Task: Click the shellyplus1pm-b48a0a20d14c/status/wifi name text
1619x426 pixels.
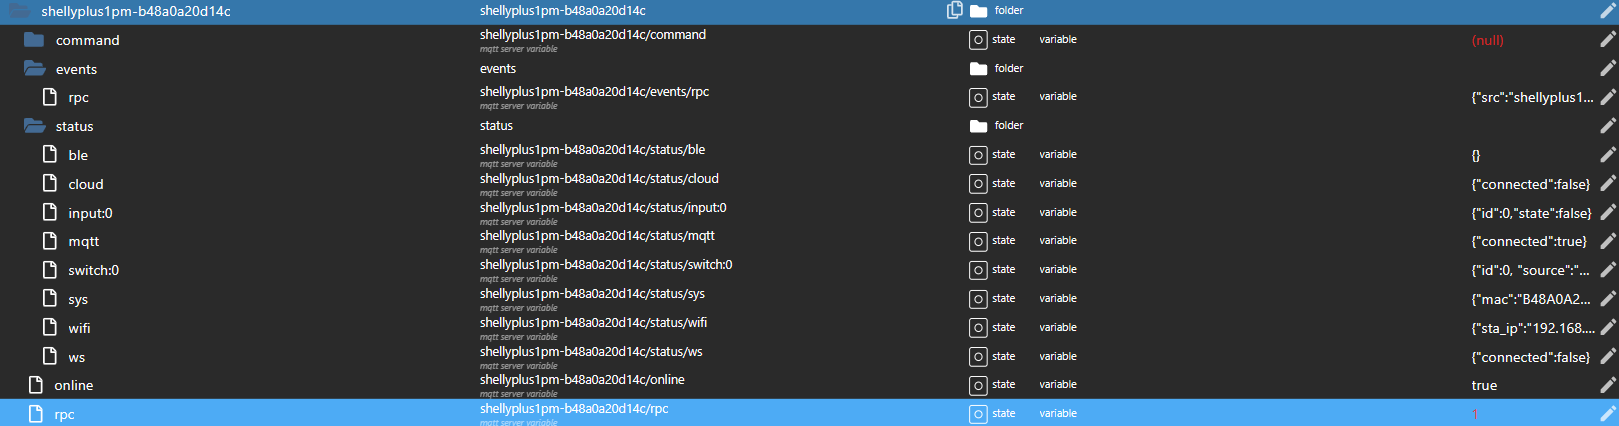Action: [593, 322]
